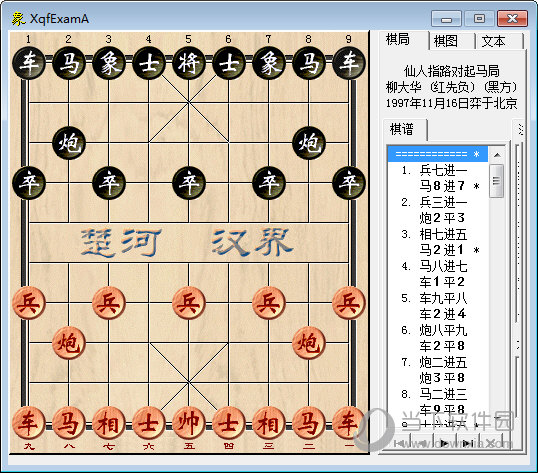Select the black pawn on file 1
Viewport: 538px width, 473px height.
(x=29, y=183)
